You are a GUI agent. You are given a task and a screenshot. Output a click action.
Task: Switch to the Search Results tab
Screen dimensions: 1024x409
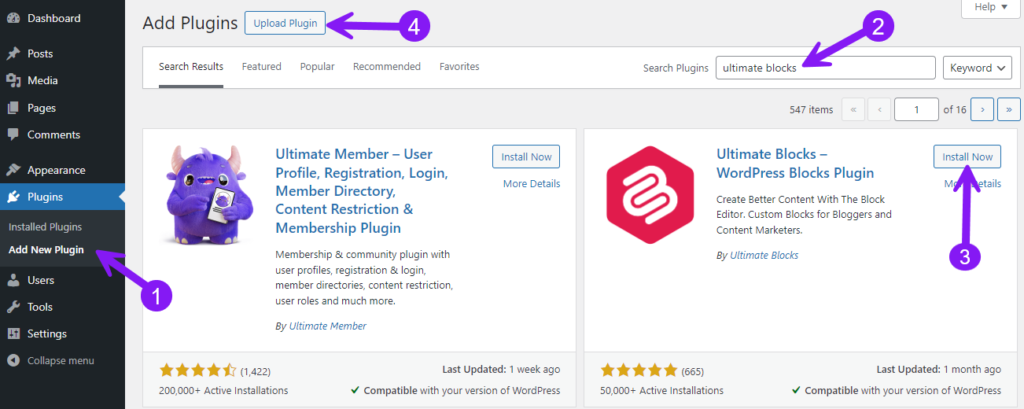(x=191, y=67)
